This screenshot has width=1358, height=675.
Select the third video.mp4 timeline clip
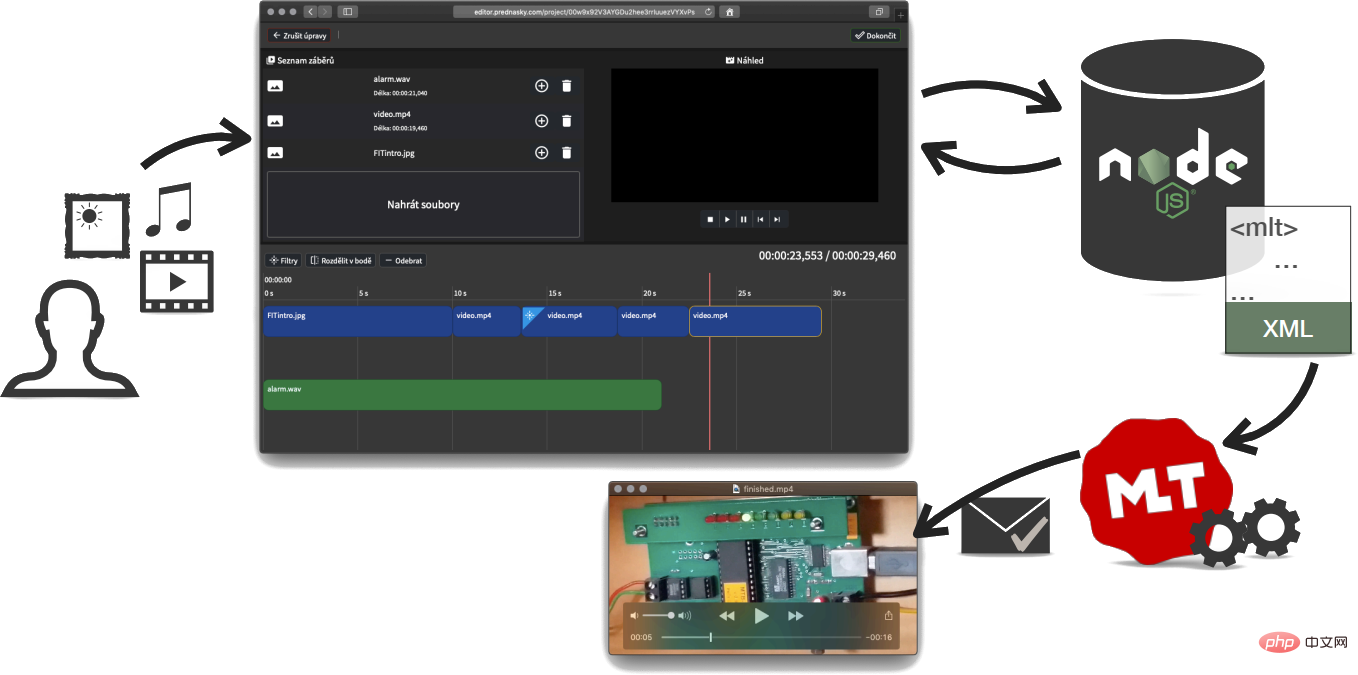point(653,321)
